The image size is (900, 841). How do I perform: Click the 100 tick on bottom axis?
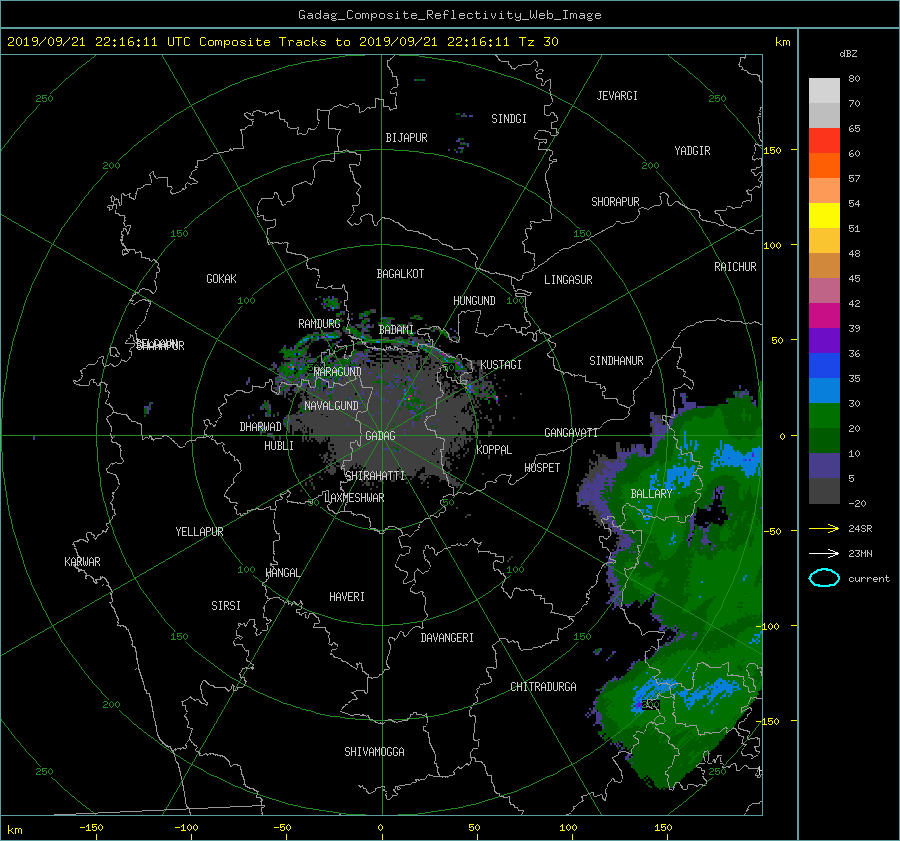click(x=568, y=828)
